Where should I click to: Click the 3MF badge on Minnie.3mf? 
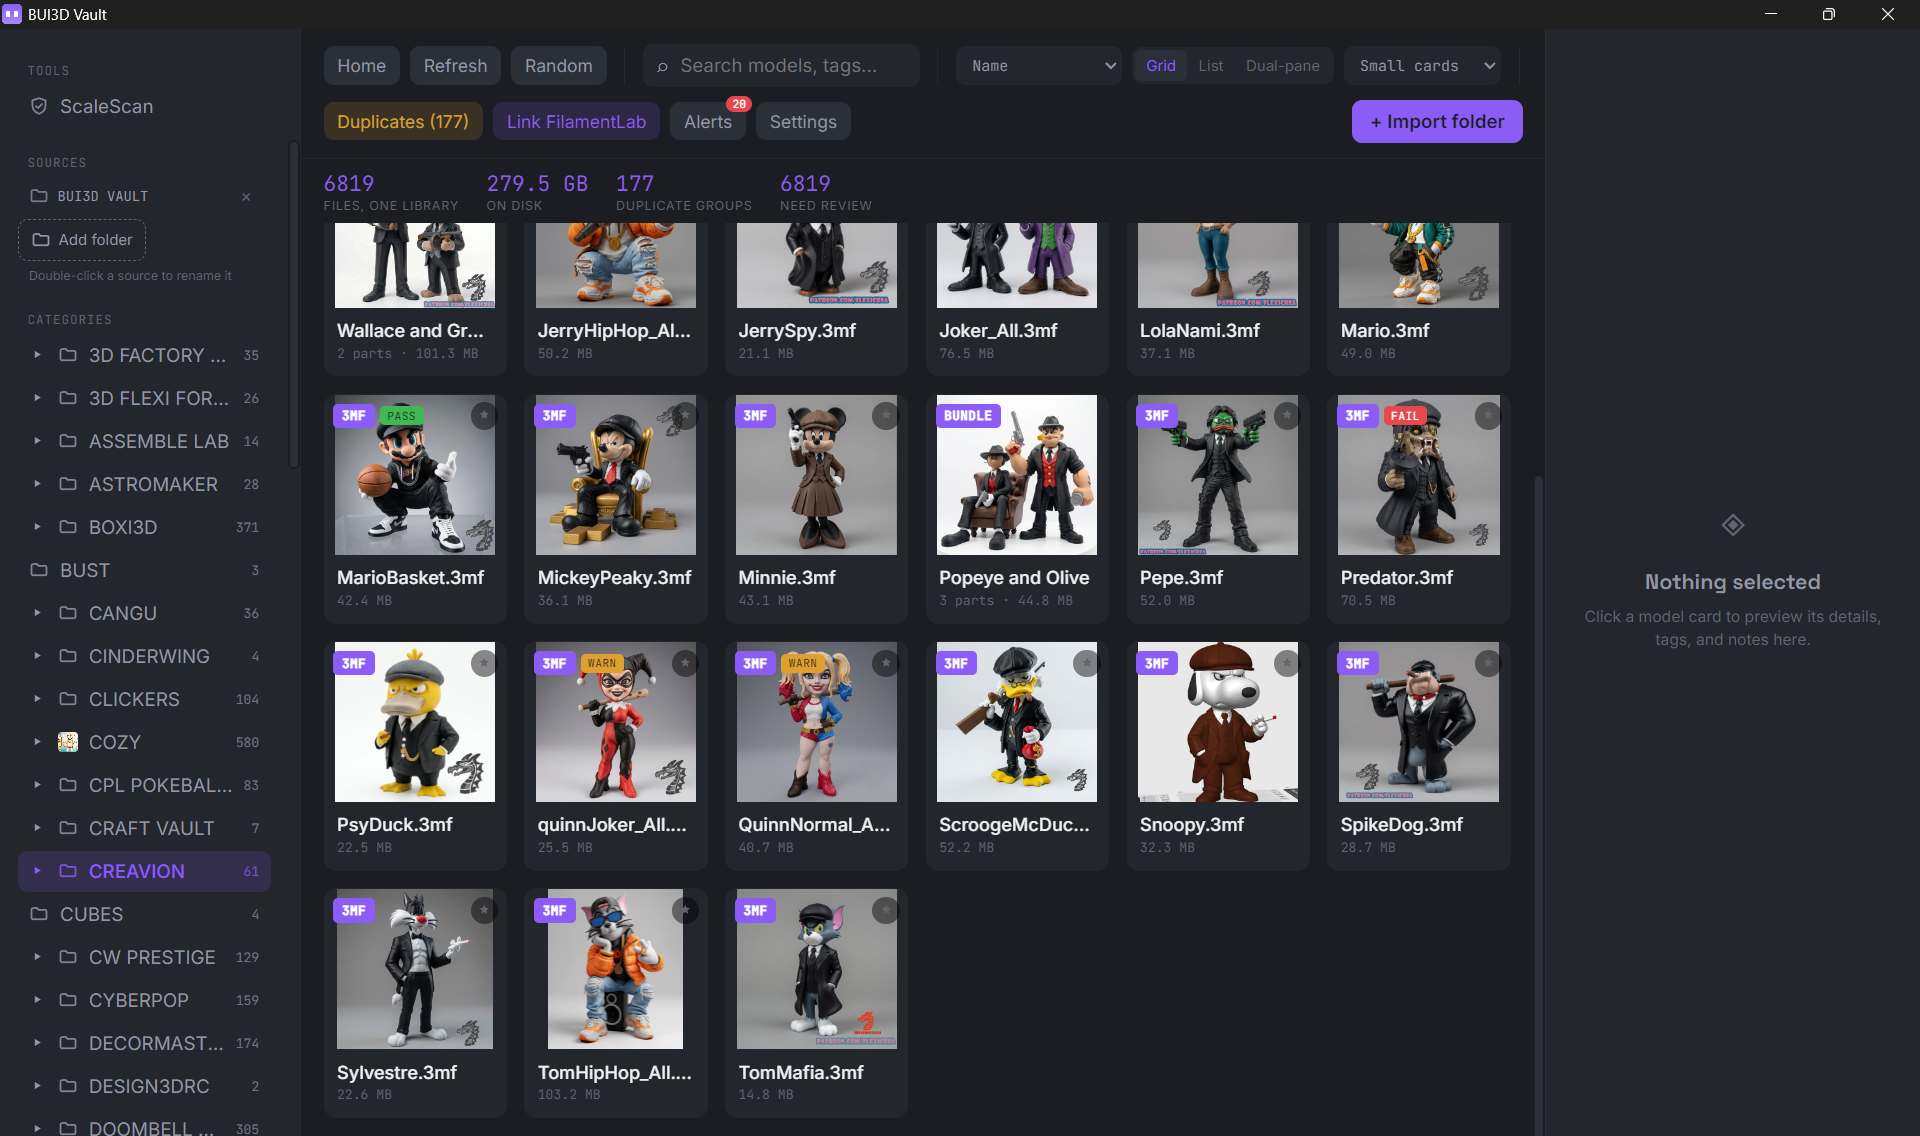[x=755, y=416]
